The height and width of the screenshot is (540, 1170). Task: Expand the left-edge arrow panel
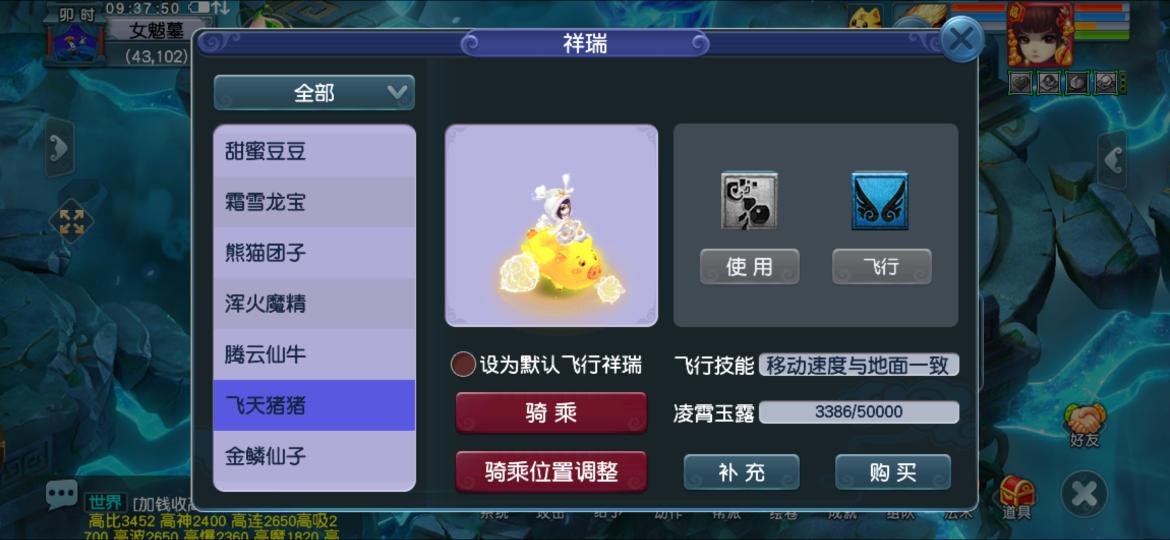coord(60,148)
